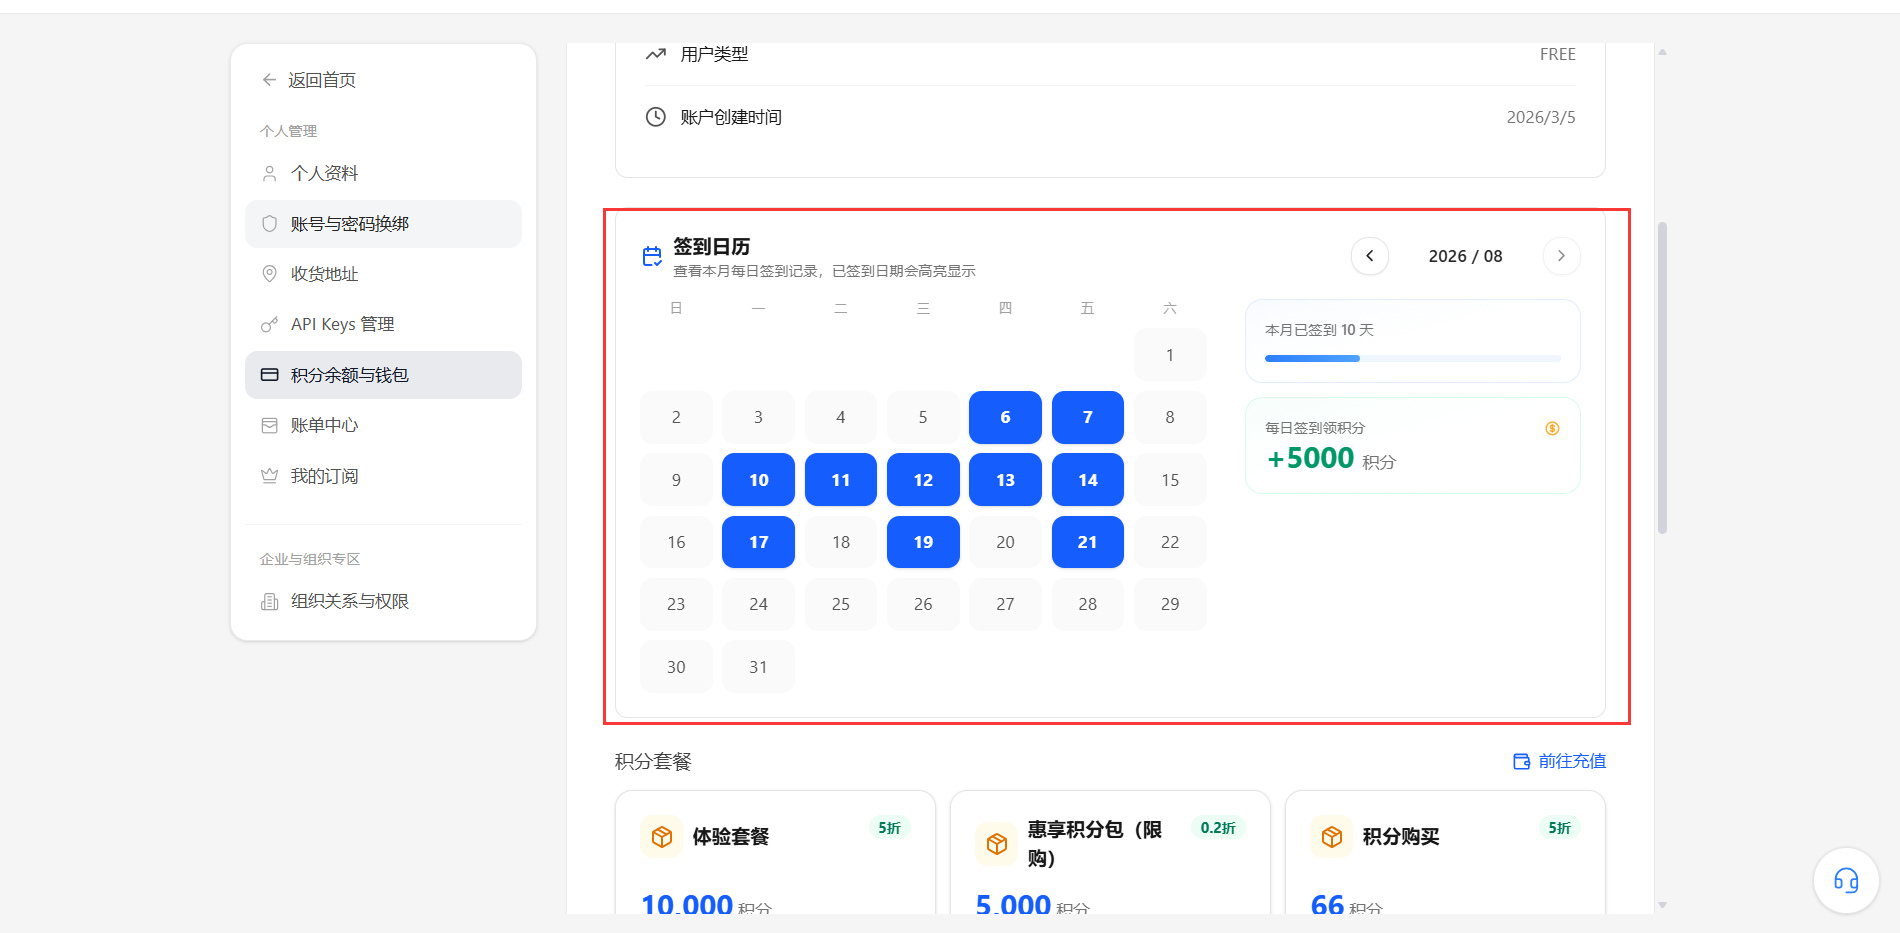Click the 5折 badge on 体验套餐
1900x933 pixels.
tap(890, 828)
